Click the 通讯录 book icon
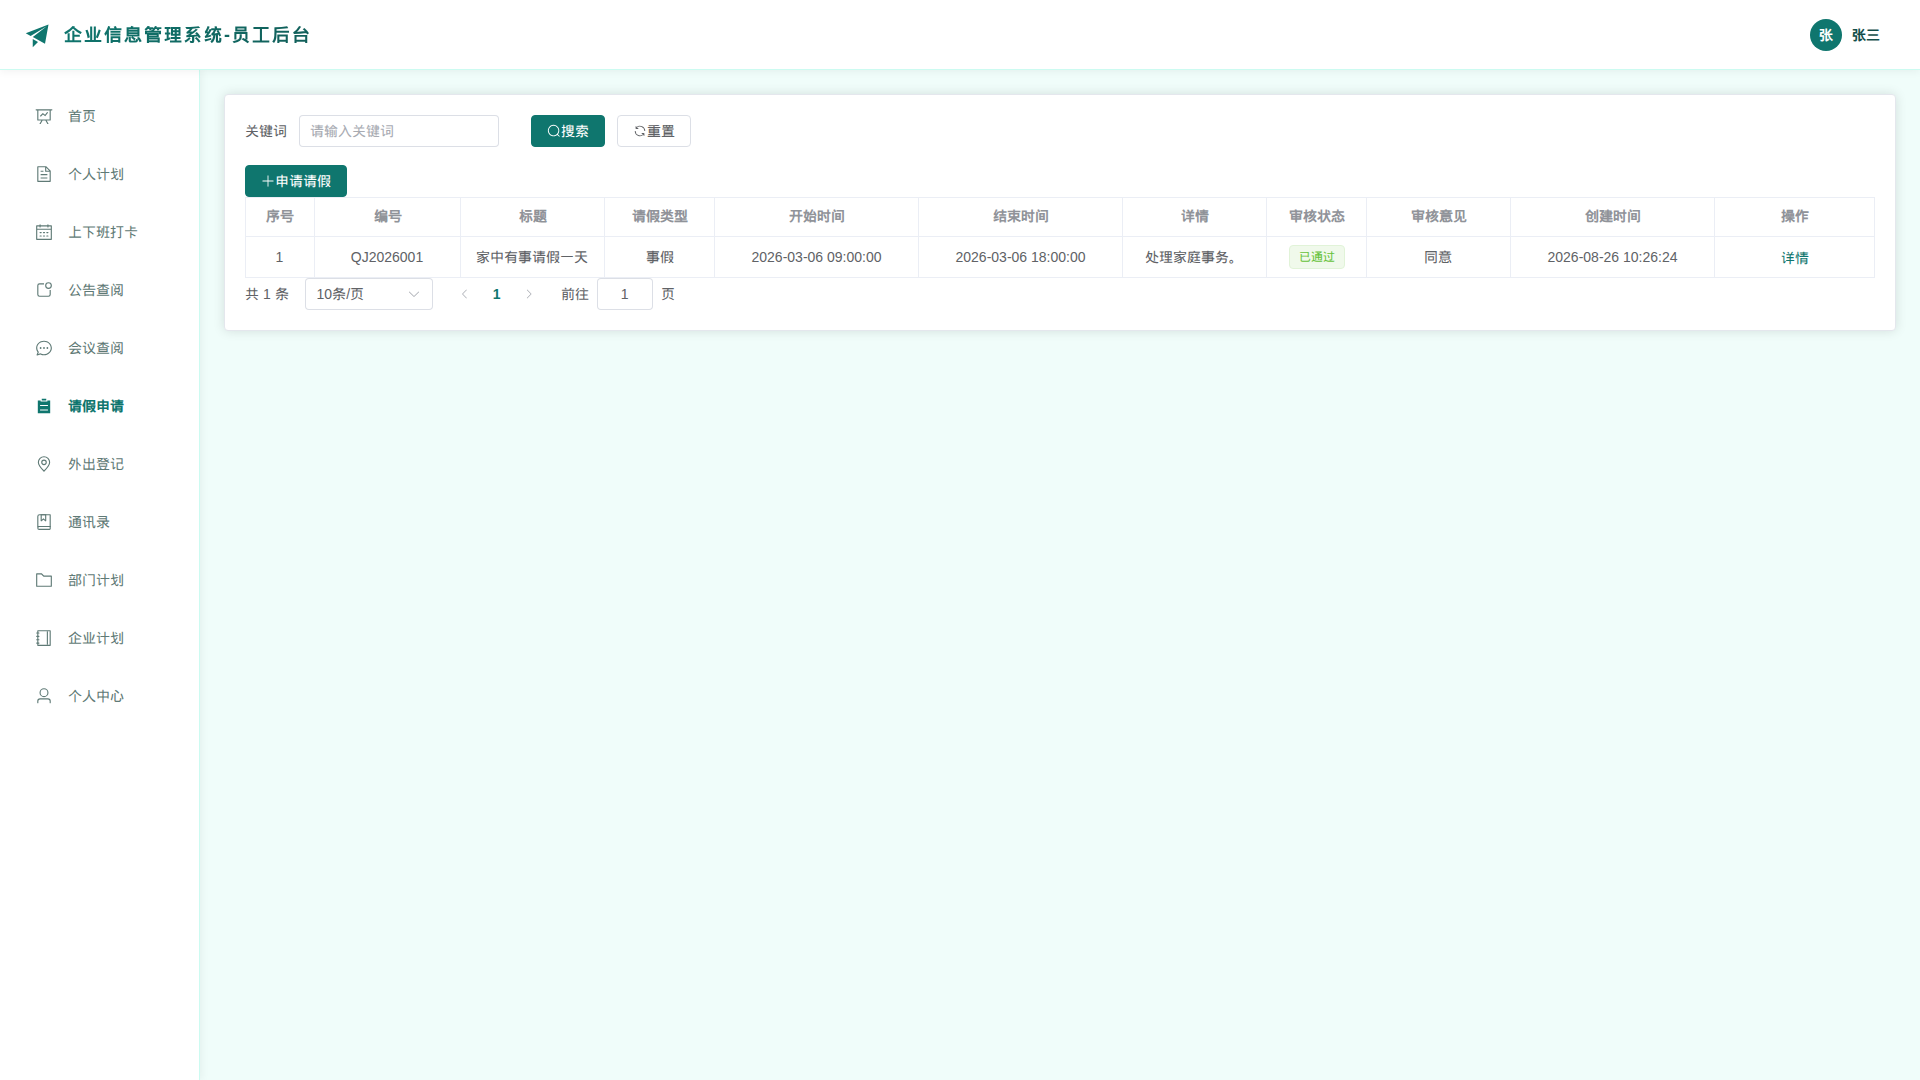The width and height of the screenshot is (1920, 1080). [44, 522]
